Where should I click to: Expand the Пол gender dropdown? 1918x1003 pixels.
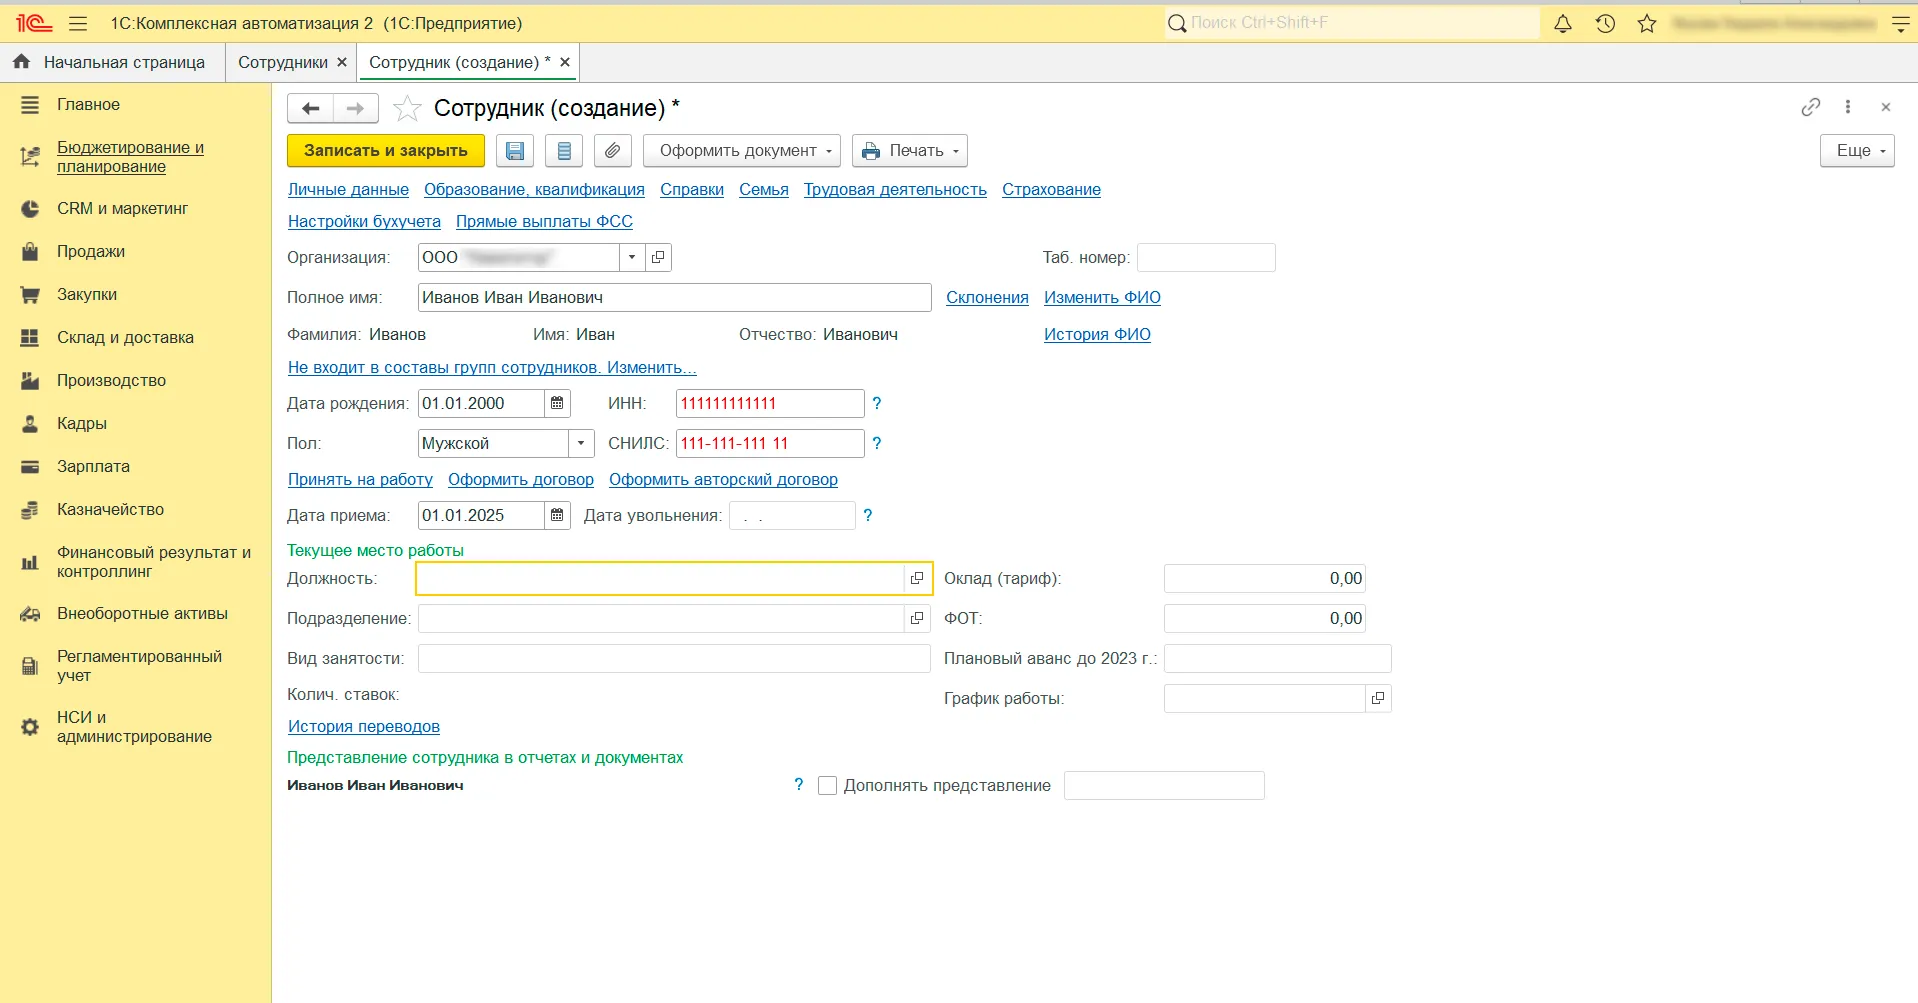click(x=581, y=443)
